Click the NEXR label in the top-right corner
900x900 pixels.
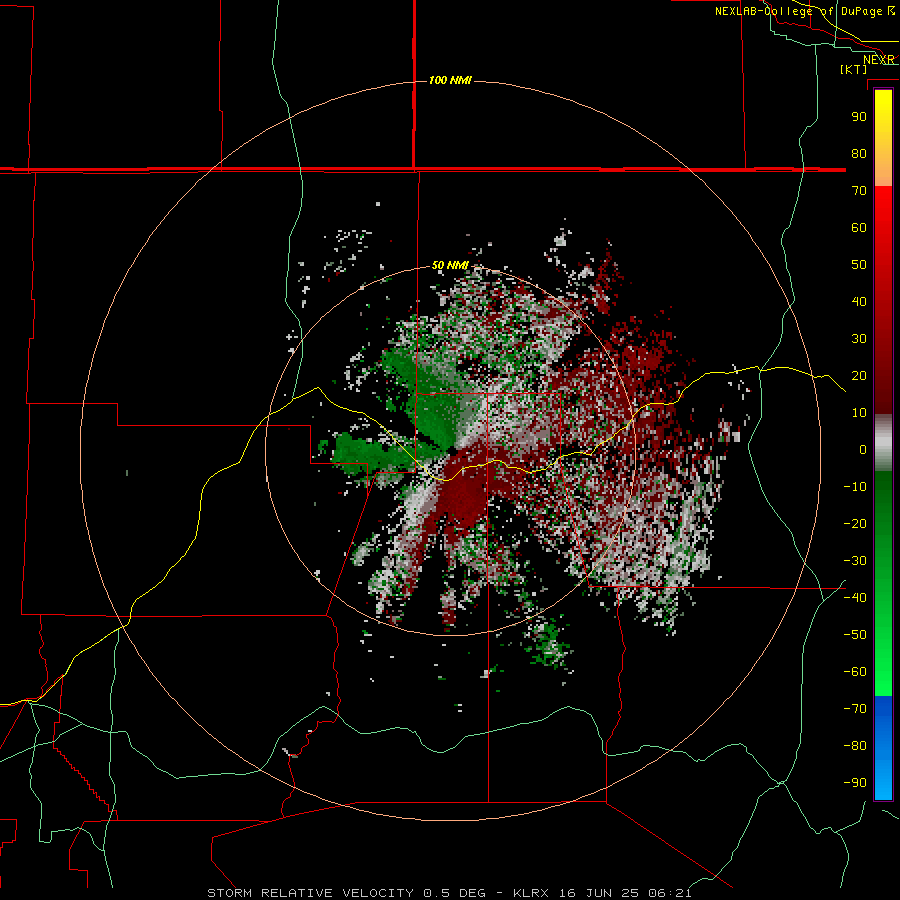coord(879,60)
